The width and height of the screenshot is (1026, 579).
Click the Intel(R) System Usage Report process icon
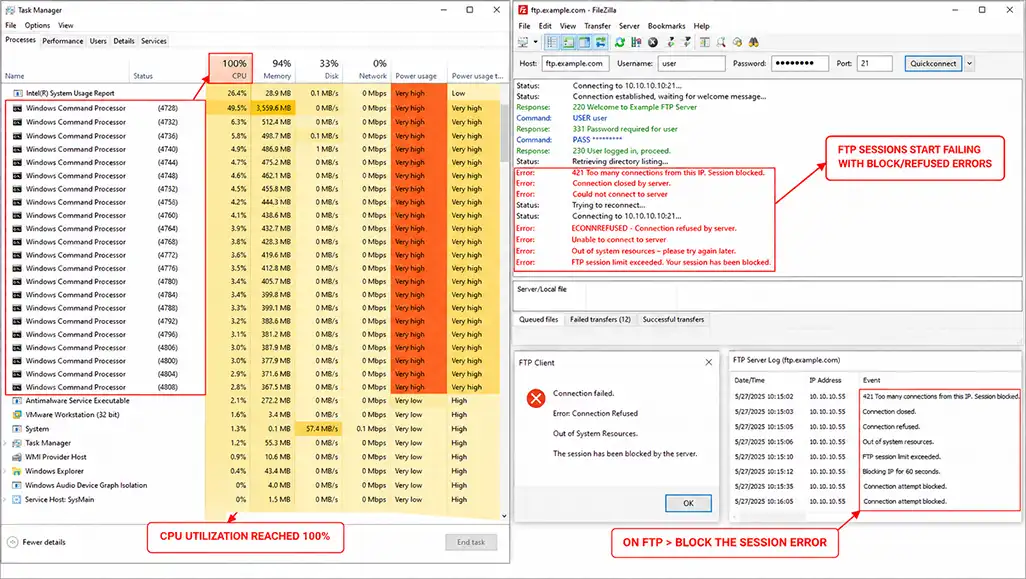tap(18, 94)
